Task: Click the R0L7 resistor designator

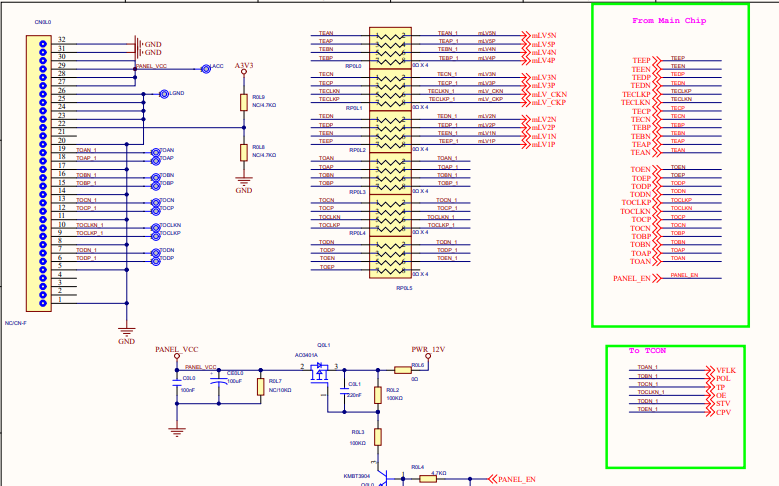Action: point(275,381)
